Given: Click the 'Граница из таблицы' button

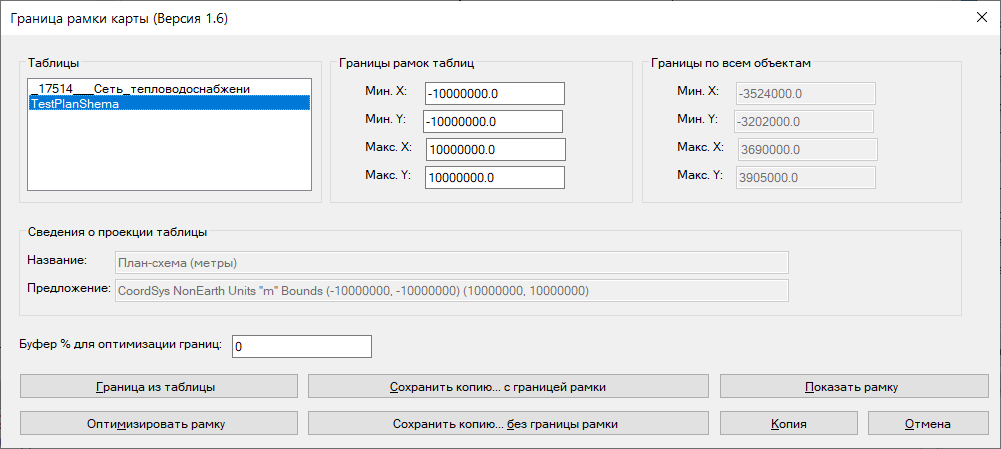Looking at the screenshot, I should click(159, 386).
